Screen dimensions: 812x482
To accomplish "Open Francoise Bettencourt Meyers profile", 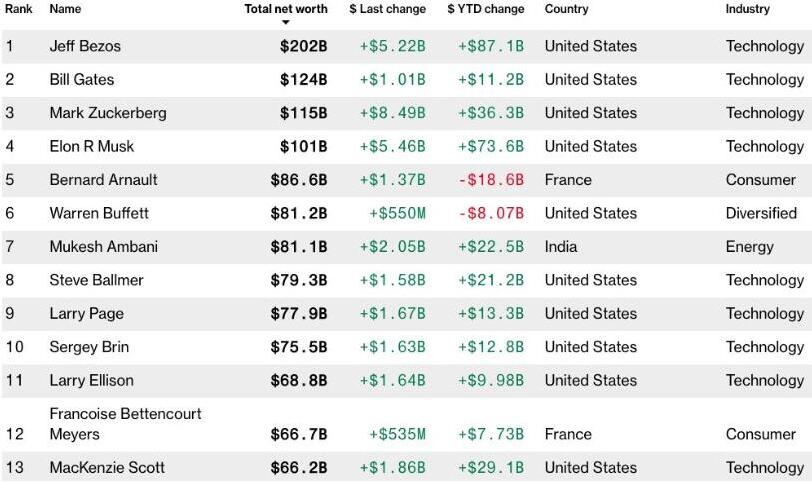I will click(125, 424).
